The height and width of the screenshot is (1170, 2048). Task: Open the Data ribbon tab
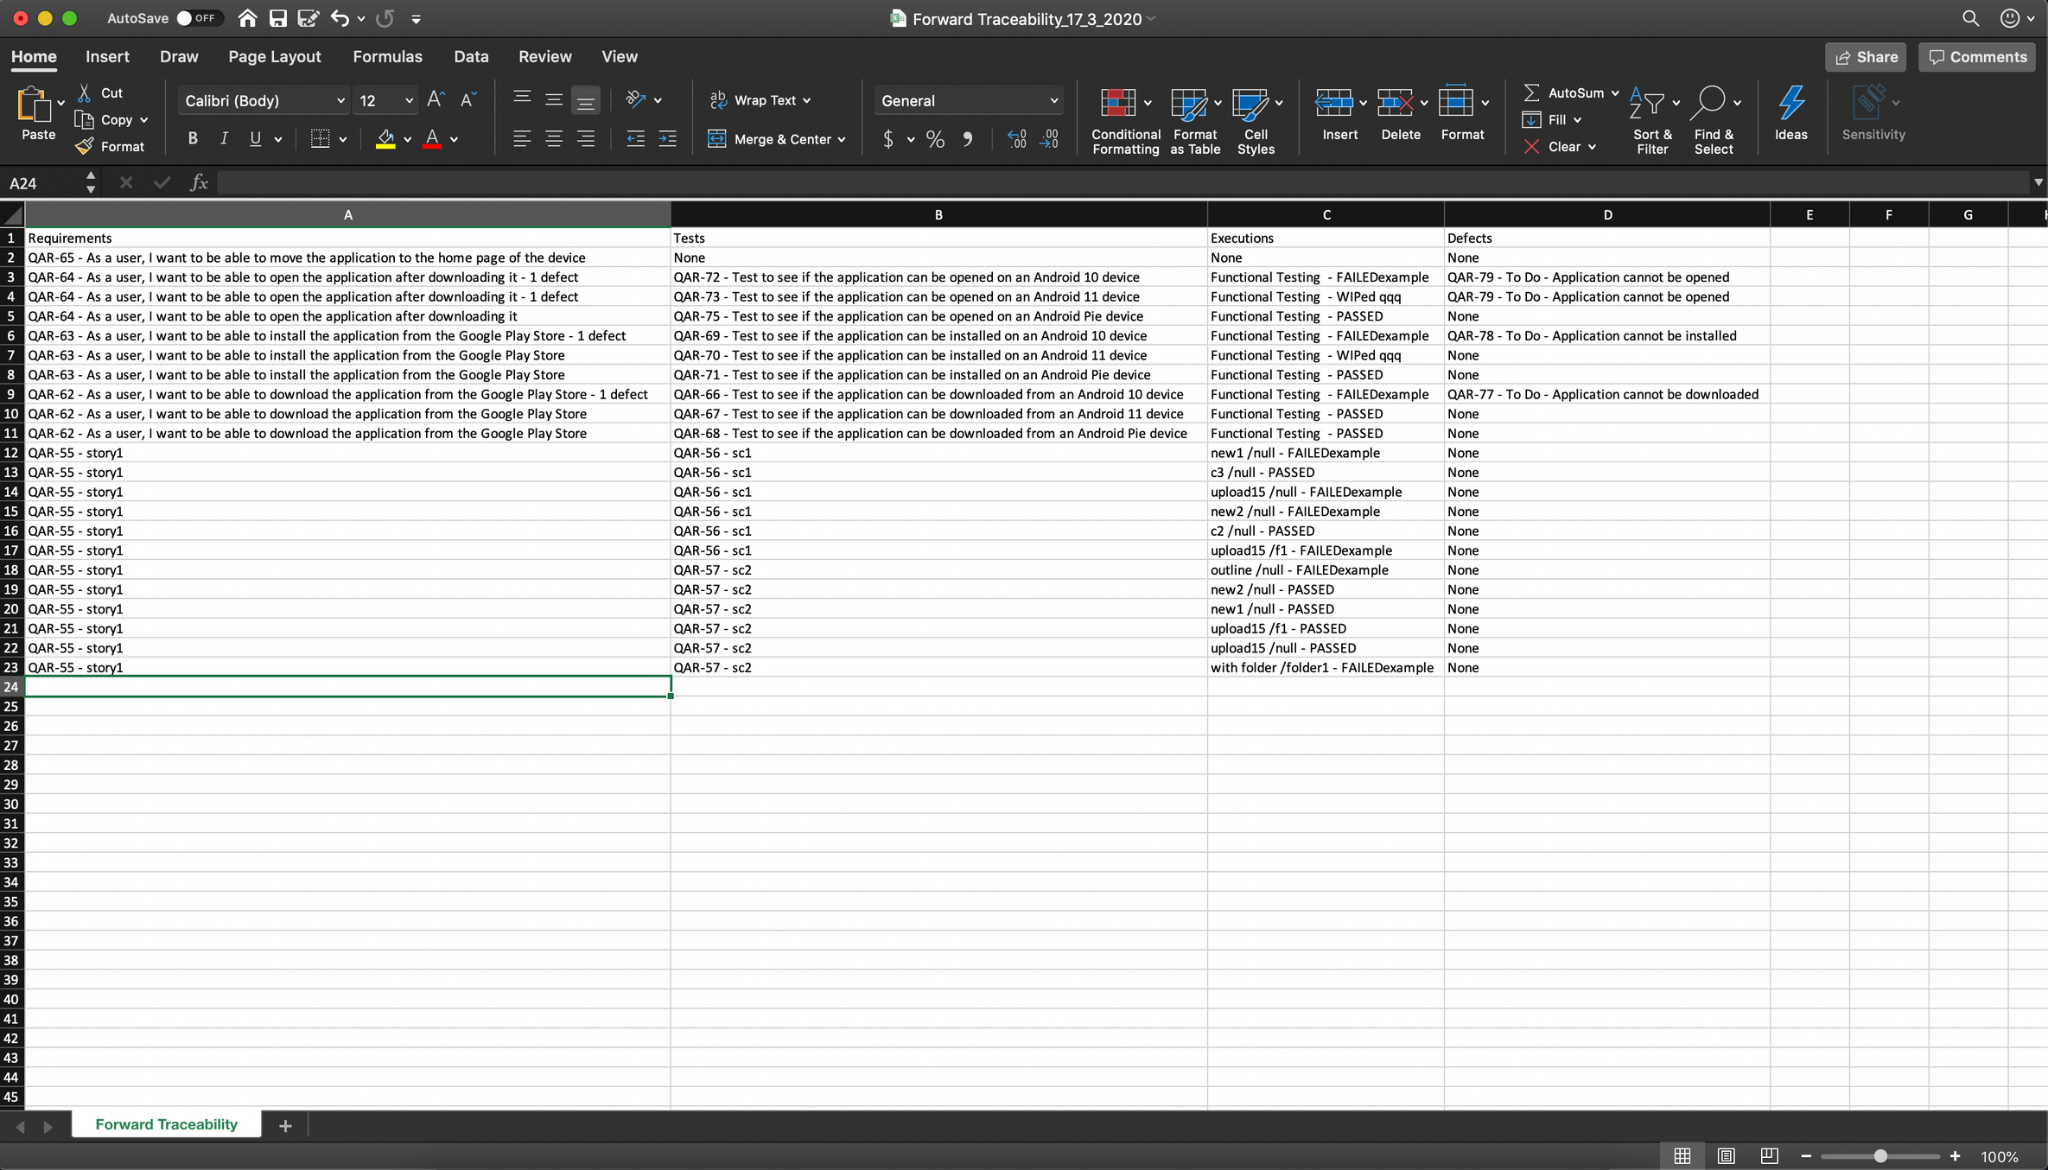pos(471,57)
